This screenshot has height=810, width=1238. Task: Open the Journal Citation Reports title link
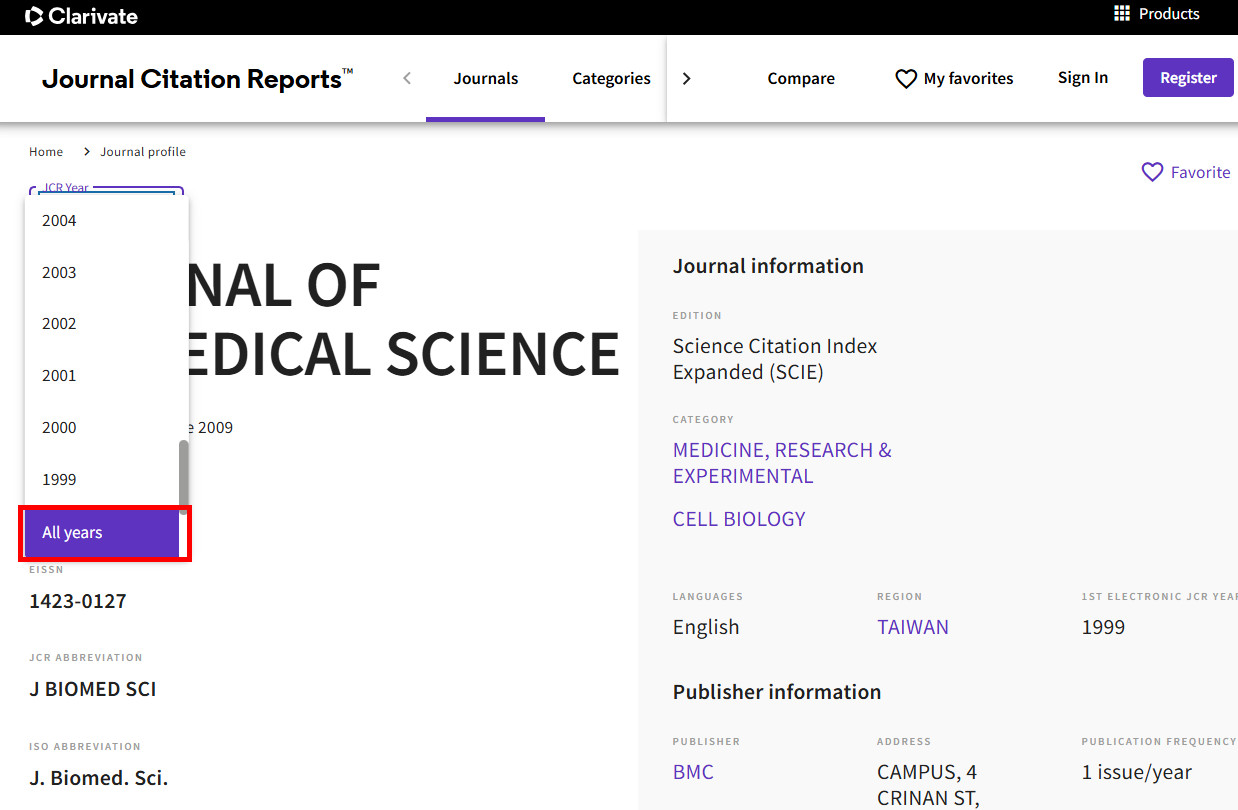[x=197, y=79]
